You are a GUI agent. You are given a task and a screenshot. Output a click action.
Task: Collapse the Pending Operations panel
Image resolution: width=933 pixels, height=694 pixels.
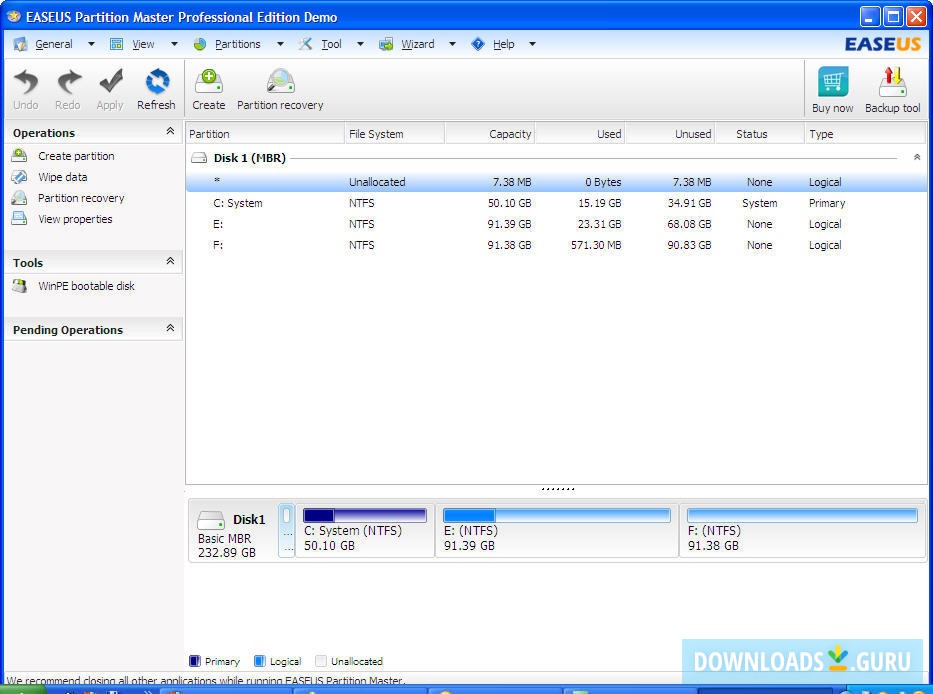click(x=170, y=329)
